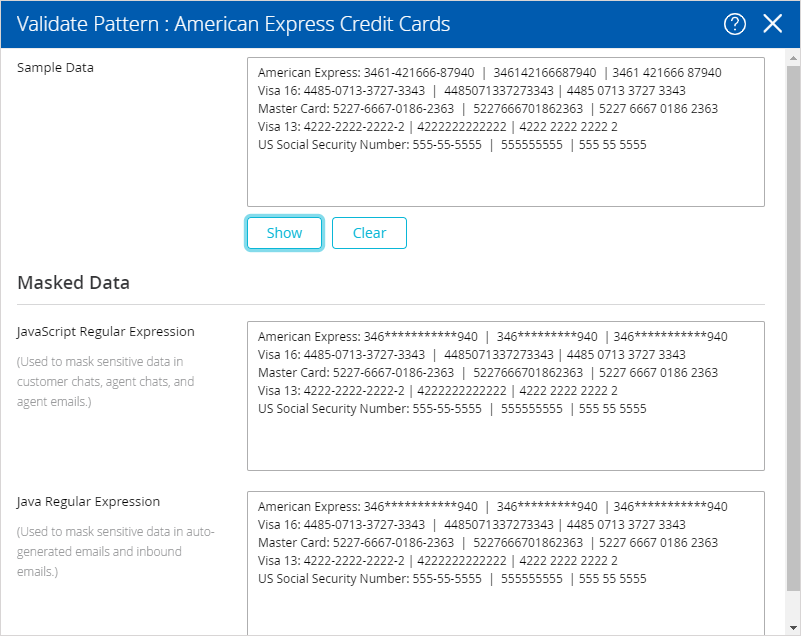Click the auto-generated emails description under Java label

(115, 552)
